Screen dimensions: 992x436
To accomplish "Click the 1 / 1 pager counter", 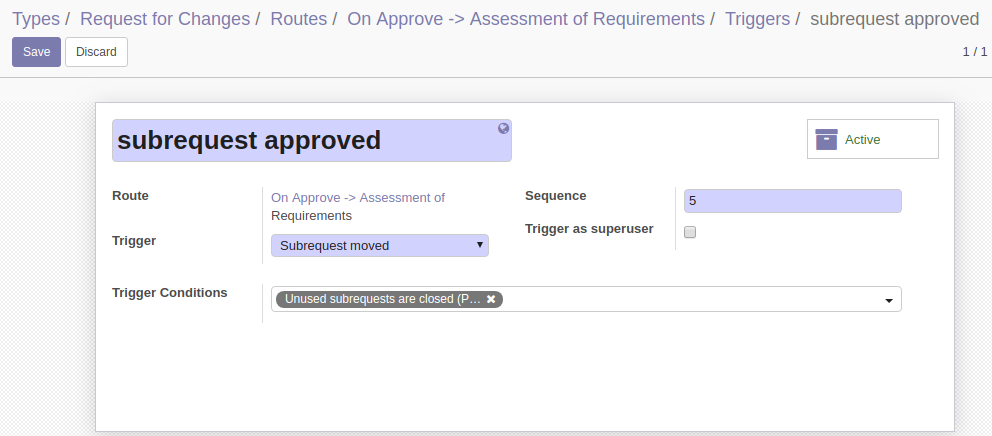I will click(975, 52).
